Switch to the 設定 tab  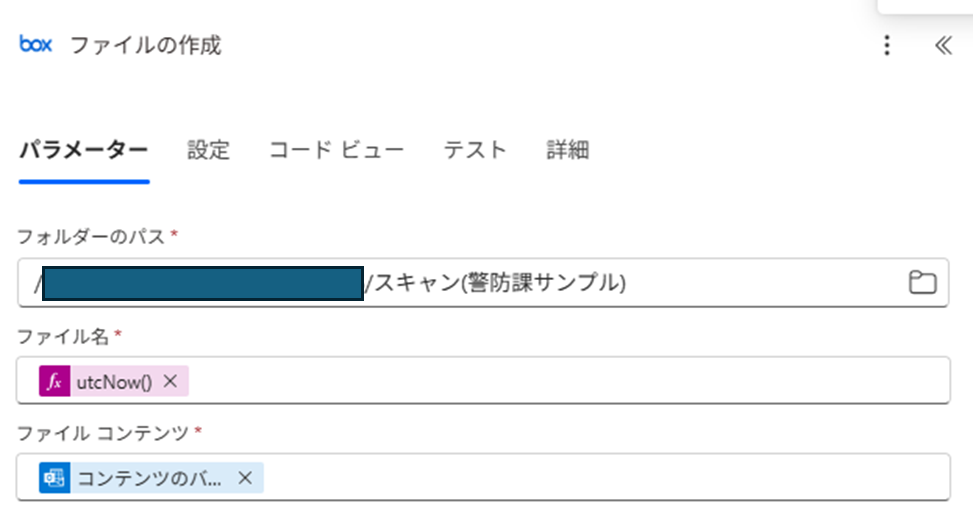(208, 150)
